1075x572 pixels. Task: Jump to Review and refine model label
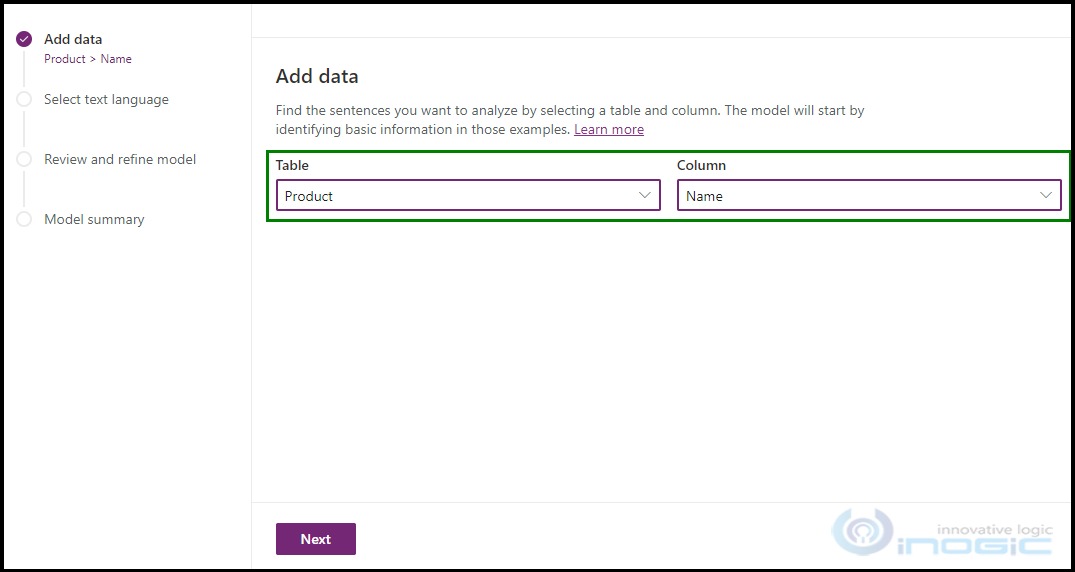[x=120, y=159]
